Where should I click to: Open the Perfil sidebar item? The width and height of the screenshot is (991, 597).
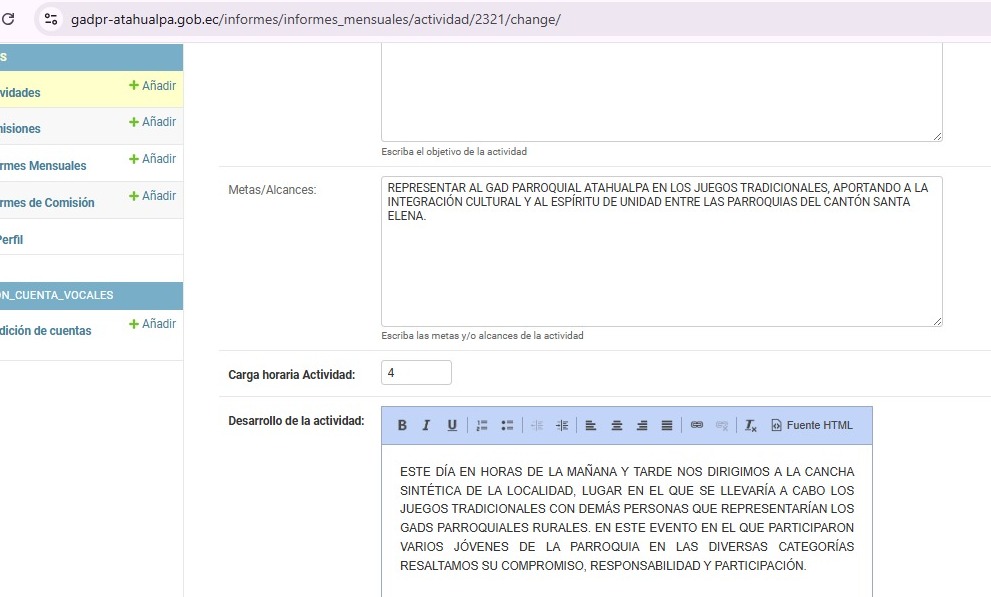click(11, 240)
